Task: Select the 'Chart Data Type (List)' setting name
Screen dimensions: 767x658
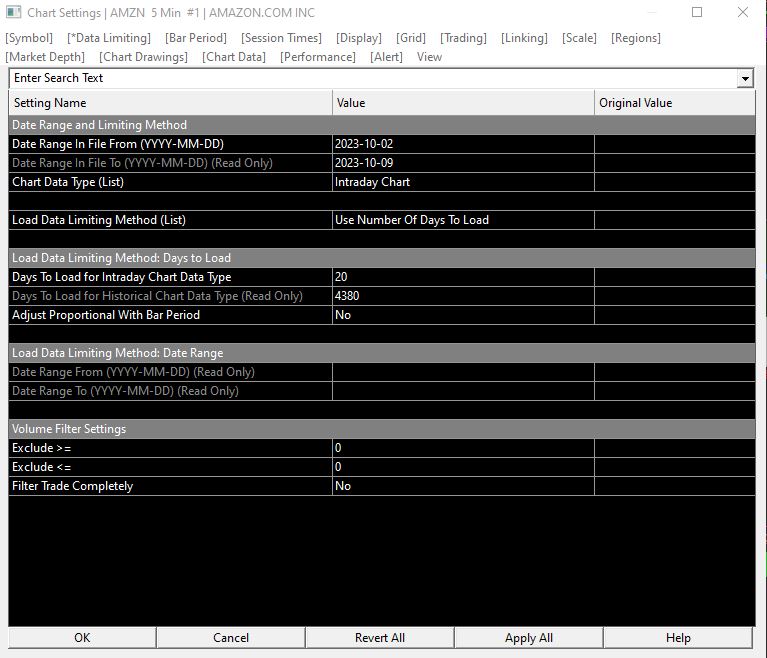Action: point(68,182)
